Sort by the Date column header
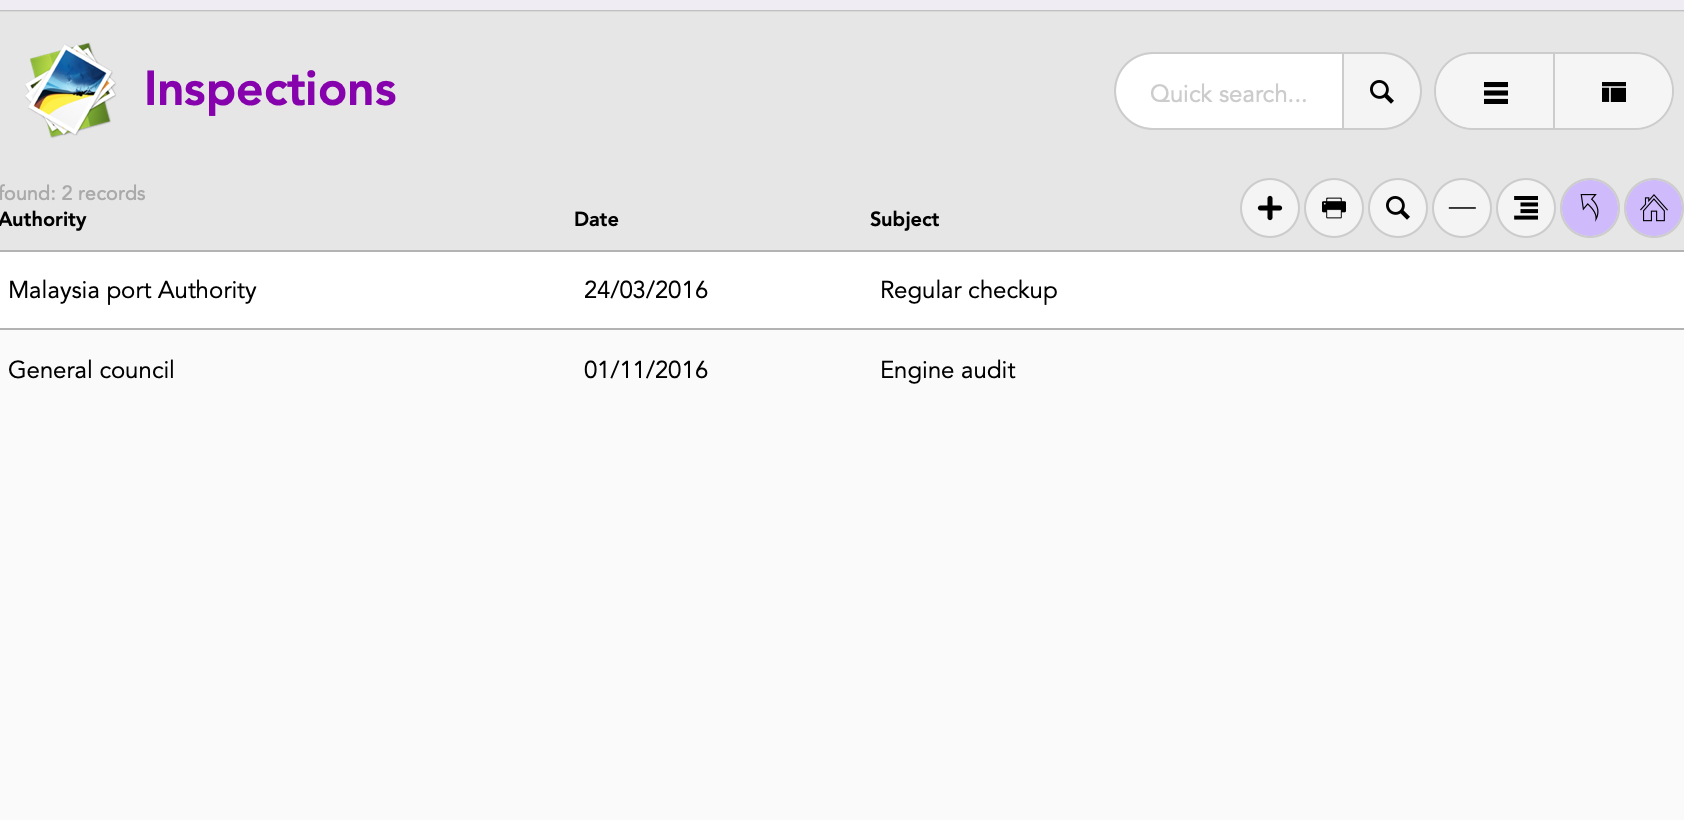The height and width of the screenshot is (820, 1684). click(x=596, y=219)
